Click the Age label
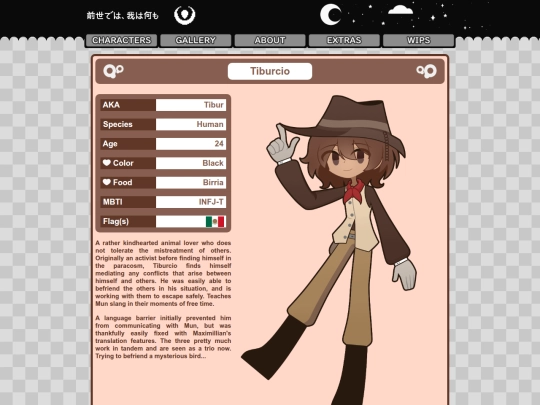 pos(110,144)
